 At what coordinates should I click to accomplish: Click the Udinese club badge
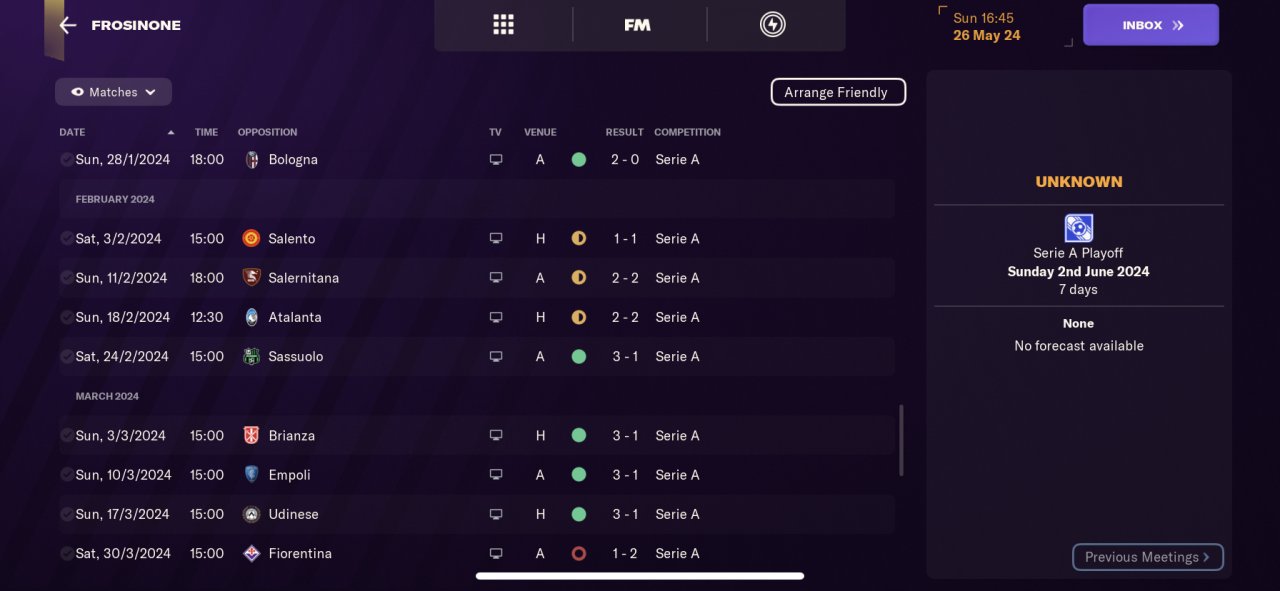coord(252,514)
